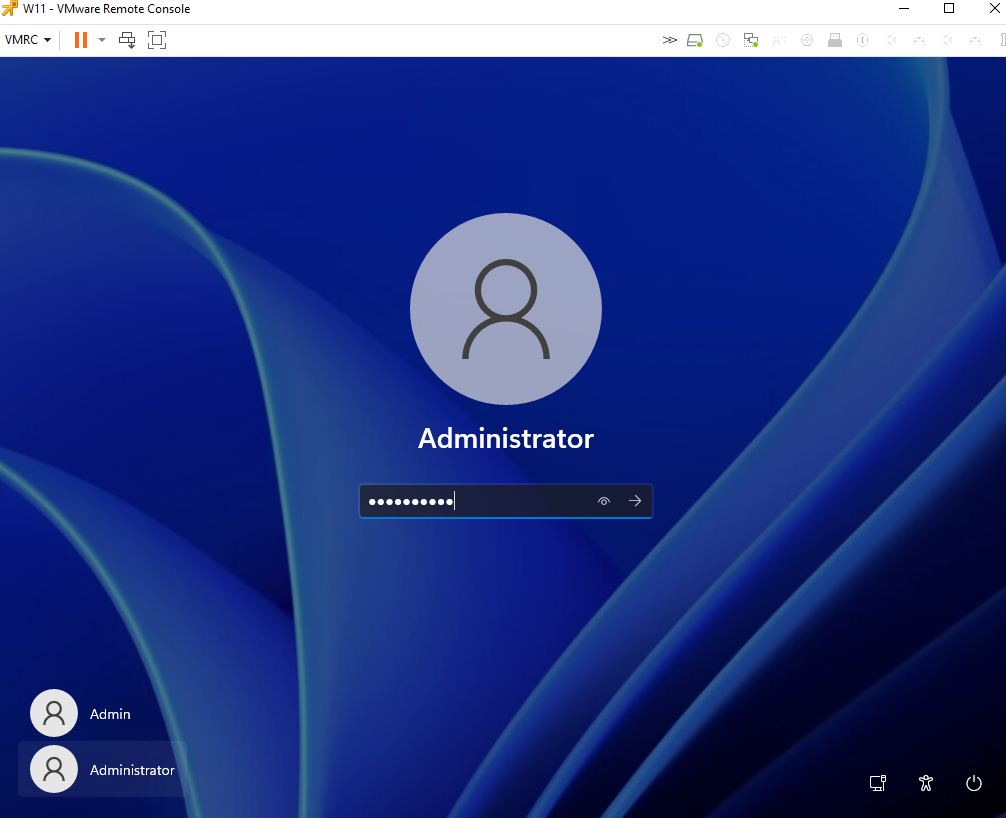Image resolution: width=1006 pixels, height=818 pixels.
Task: Pause the virtual machine
Action: point(81,40)
